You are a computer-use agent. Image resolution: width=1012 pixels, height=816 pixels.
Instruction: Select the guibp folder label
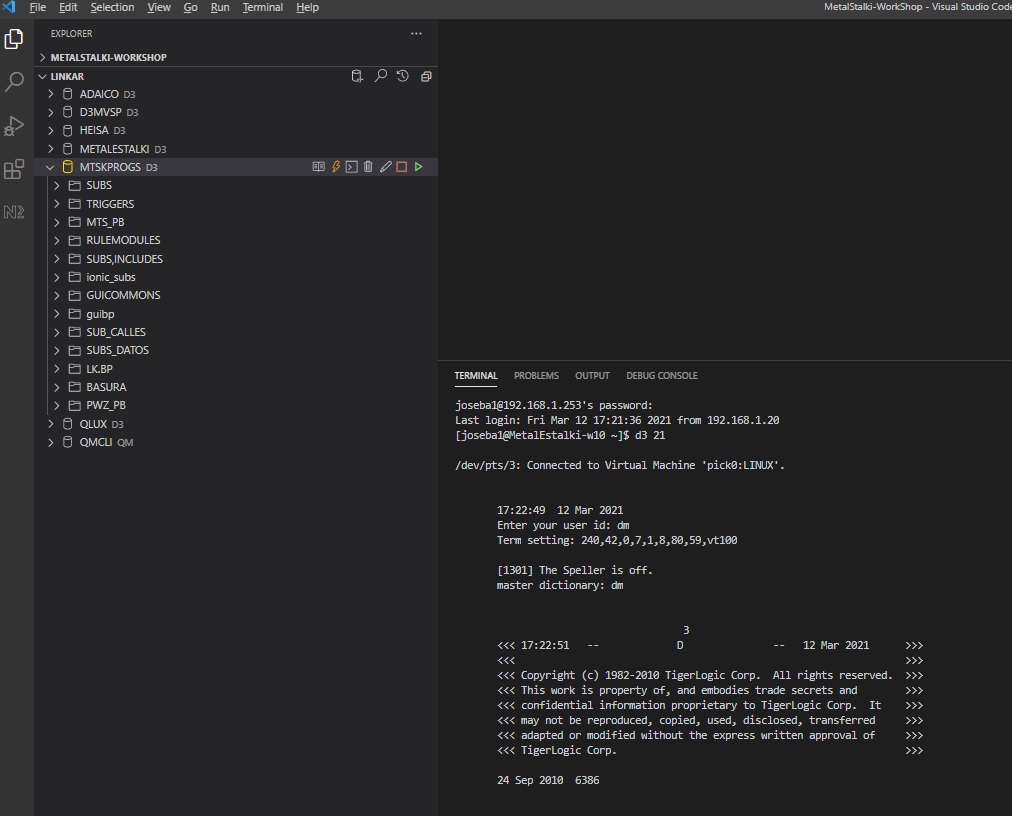click(x=100, y=314)
